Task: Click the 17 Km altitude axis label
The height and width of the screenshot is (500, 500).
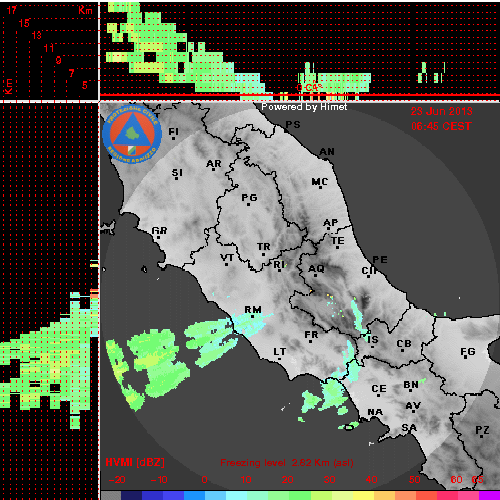Action: [x=12, y=10]
